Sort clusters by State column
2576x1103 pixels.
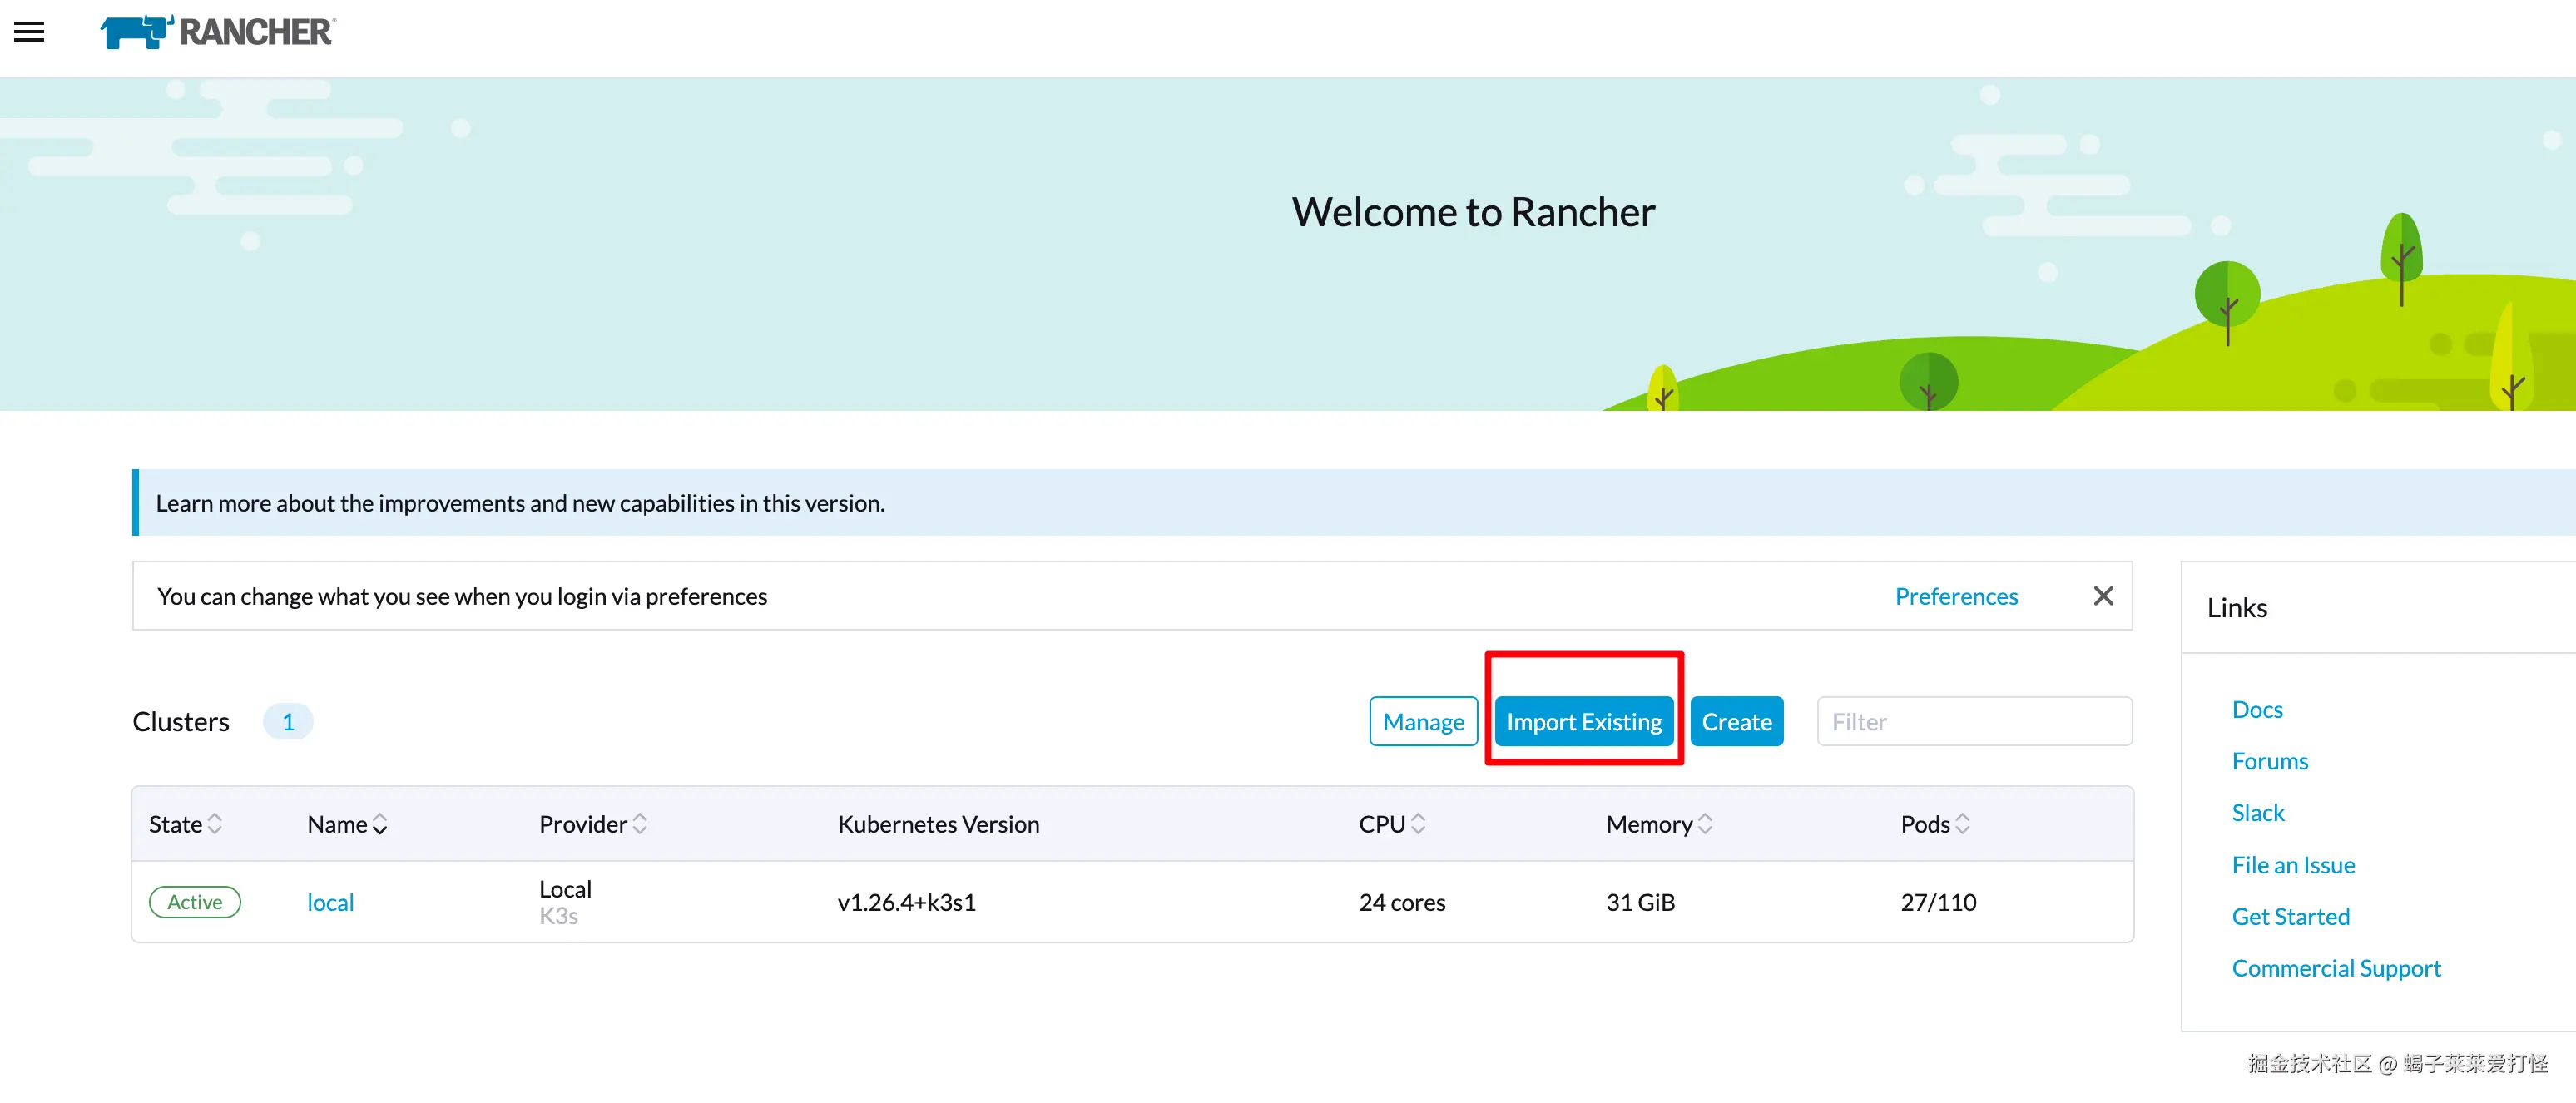tap(185, 824)
